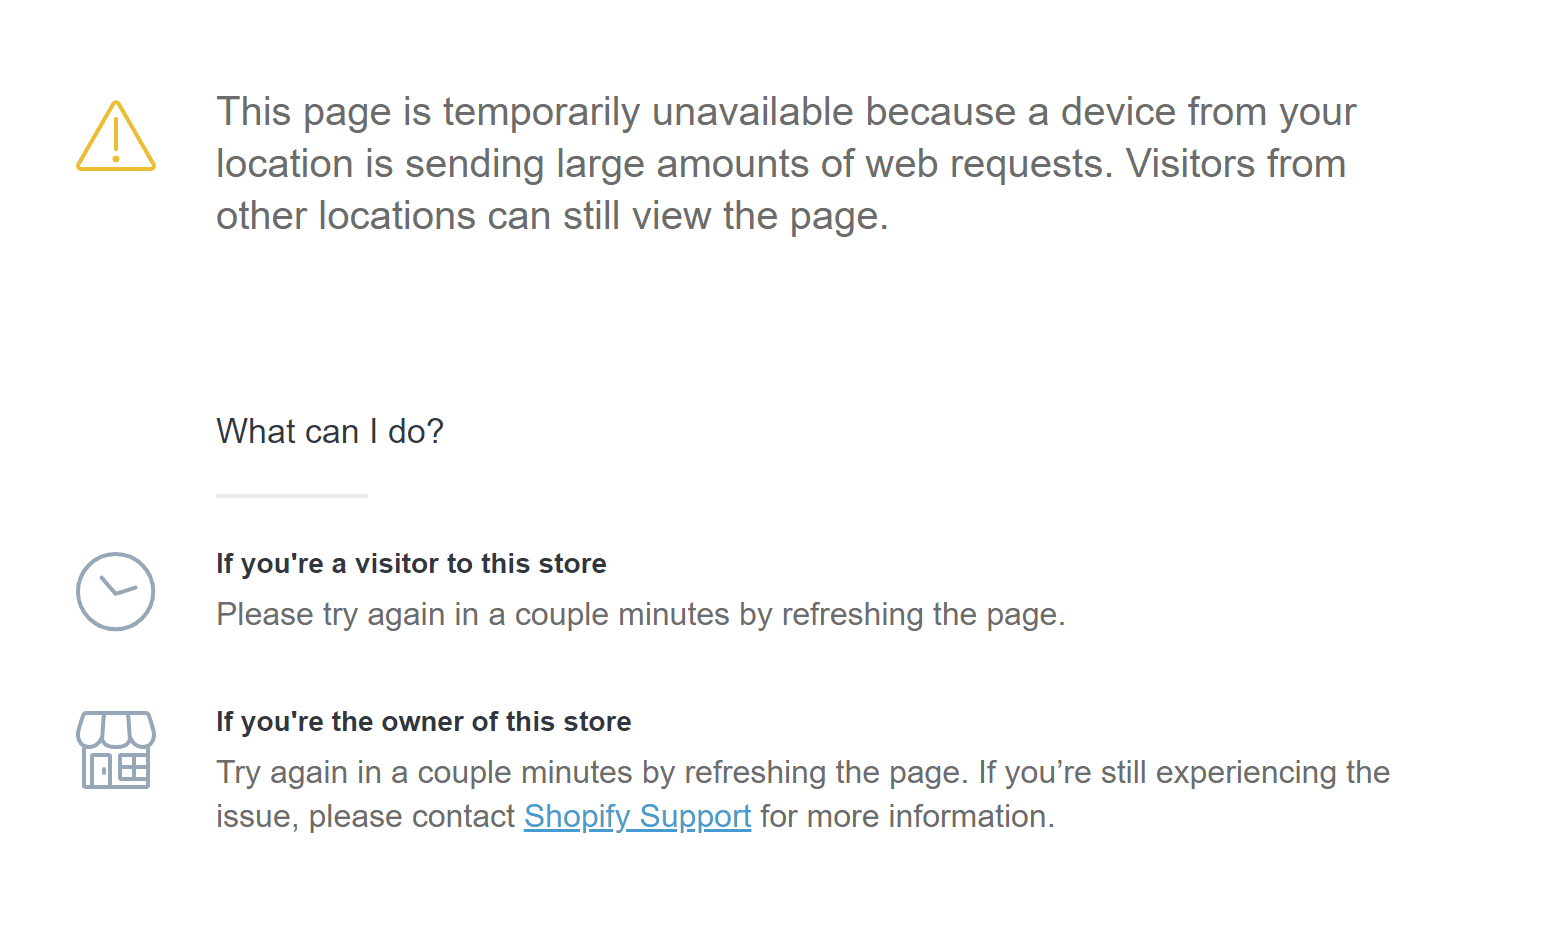
Task: Click the "other locations can still view" line
Action: [x=552, y=215]
